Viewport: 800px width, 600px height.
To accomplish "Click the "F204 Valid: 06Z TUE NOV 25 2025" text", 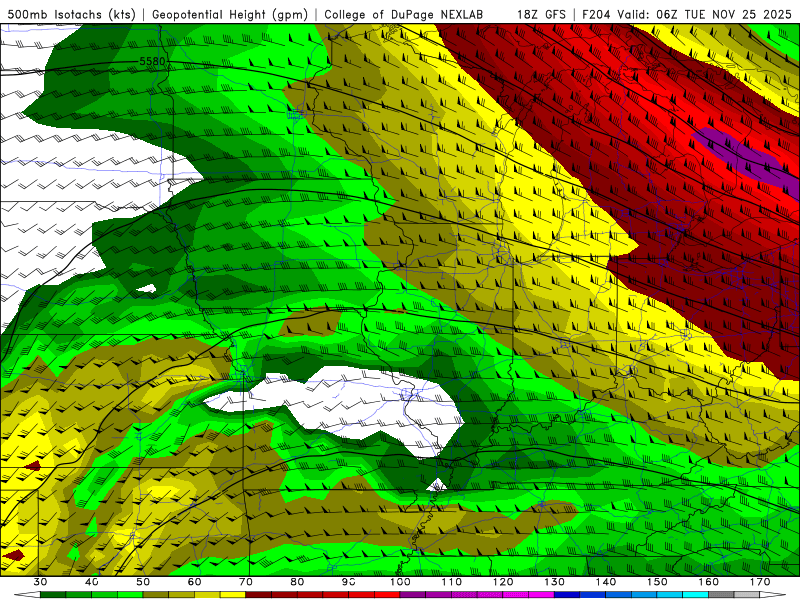I will click(x=686, y=14).
